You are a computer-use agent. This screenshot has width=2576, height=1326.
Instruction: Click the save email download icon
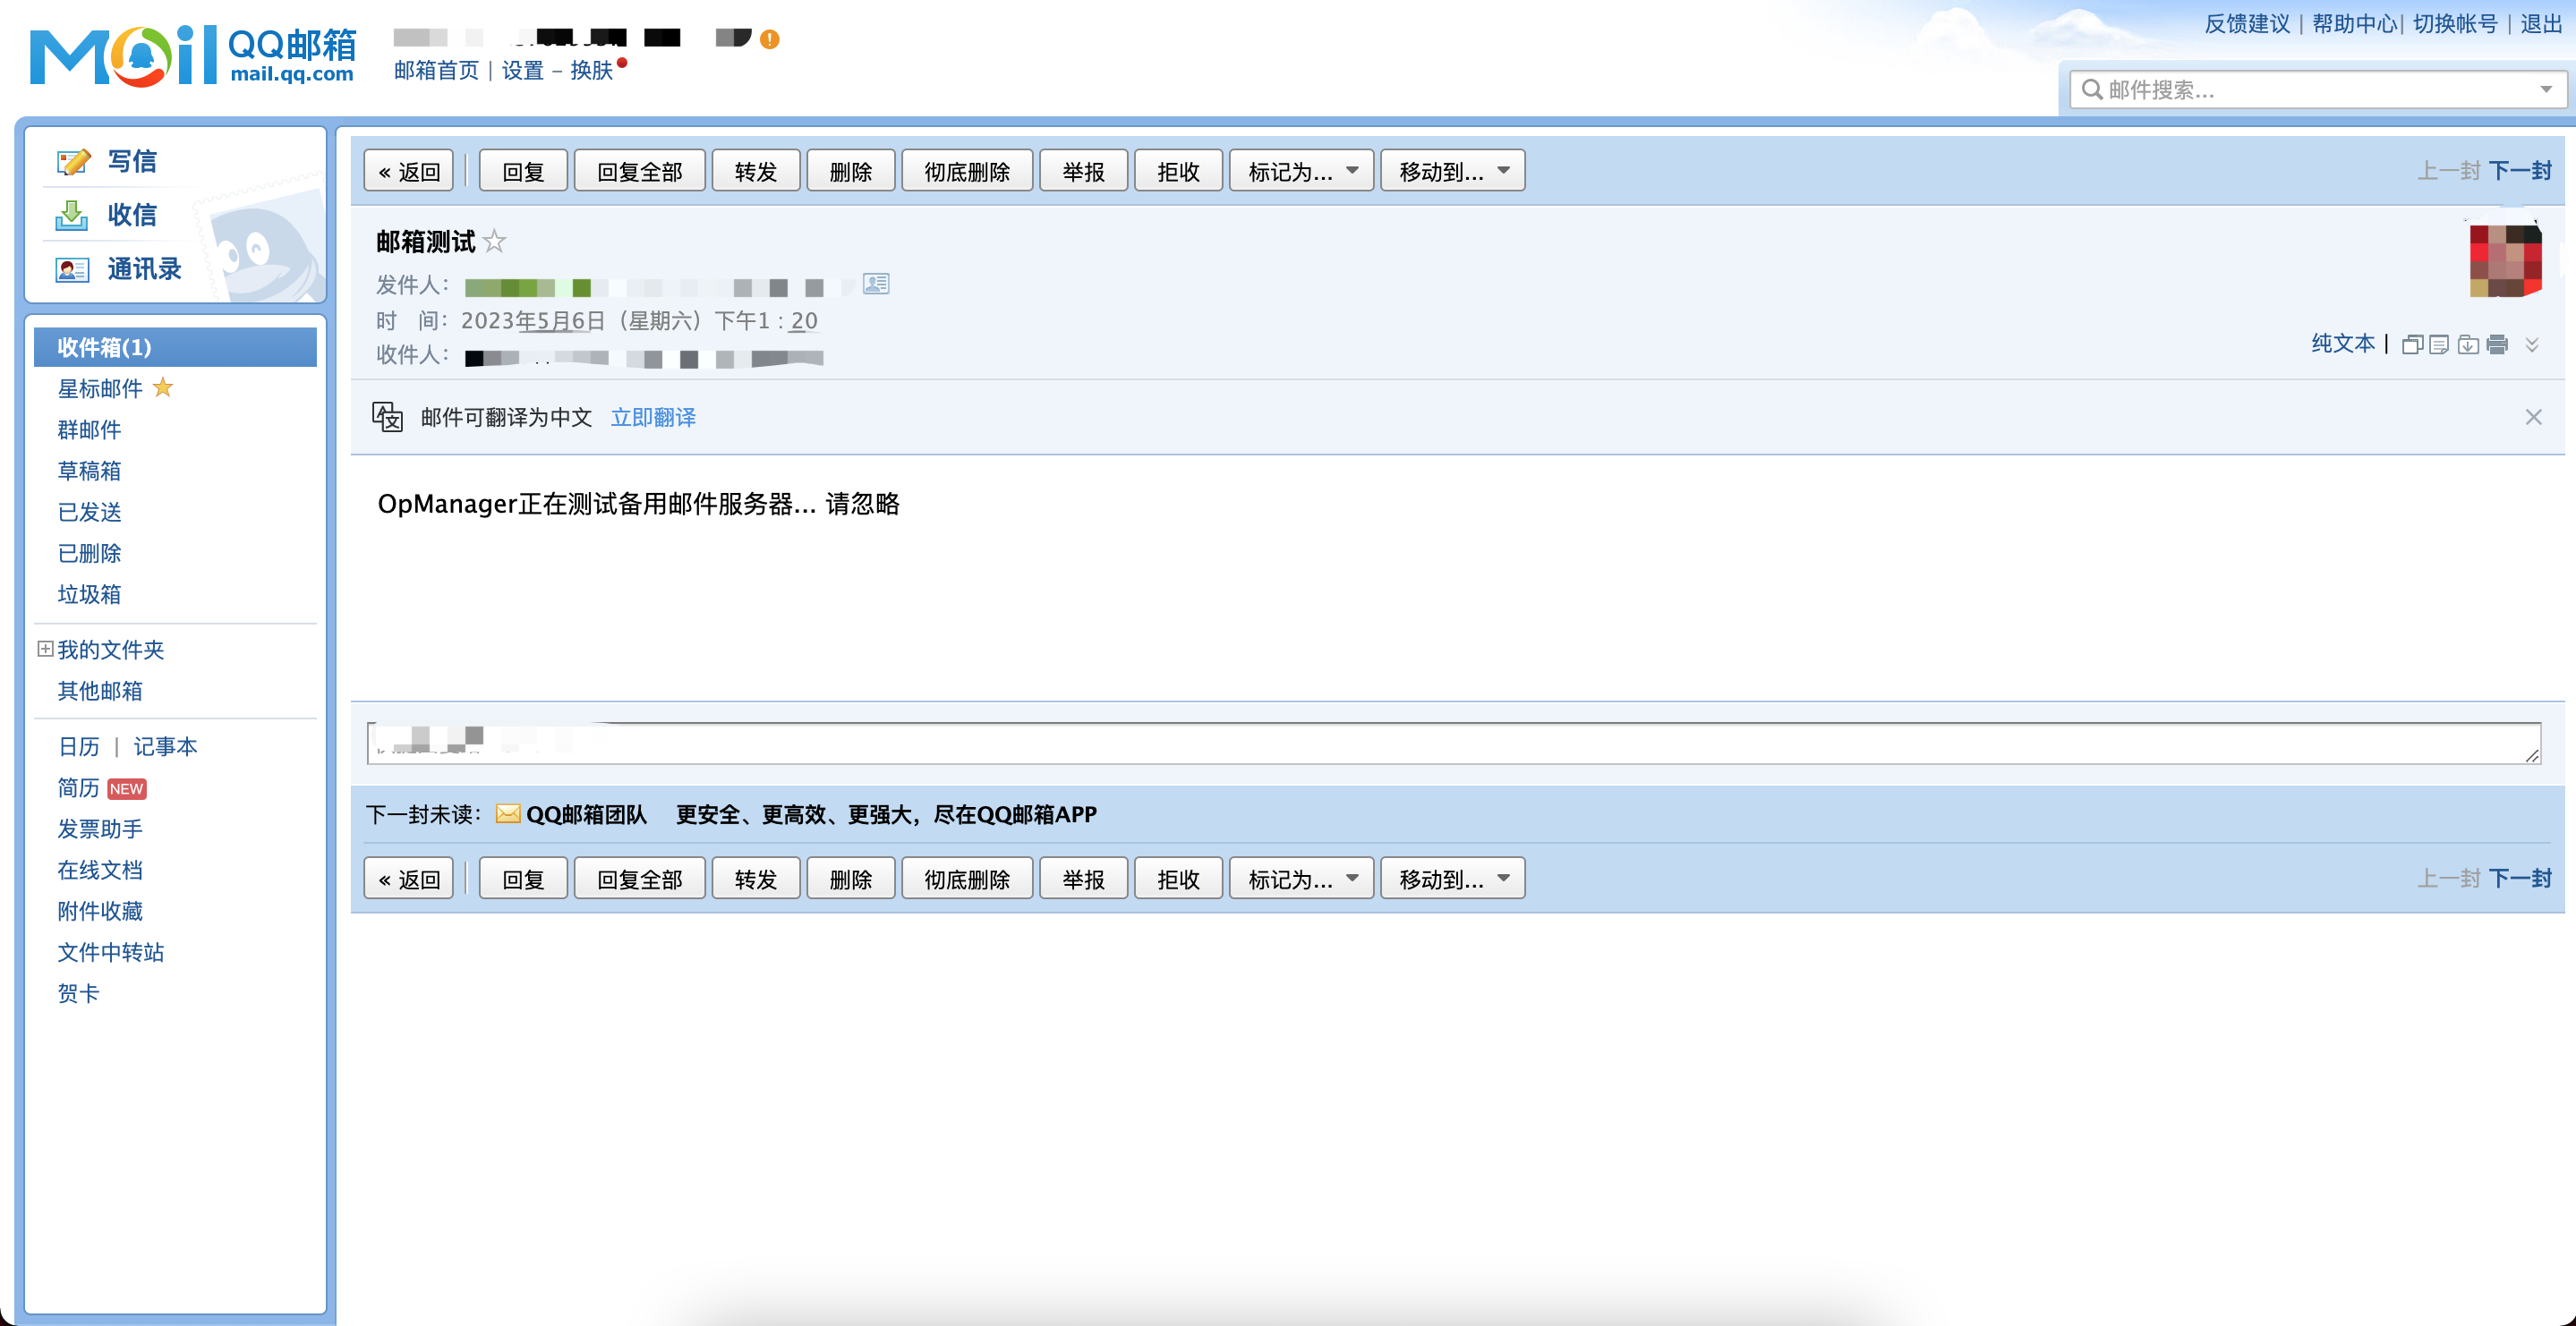[x=2468, y=345]
